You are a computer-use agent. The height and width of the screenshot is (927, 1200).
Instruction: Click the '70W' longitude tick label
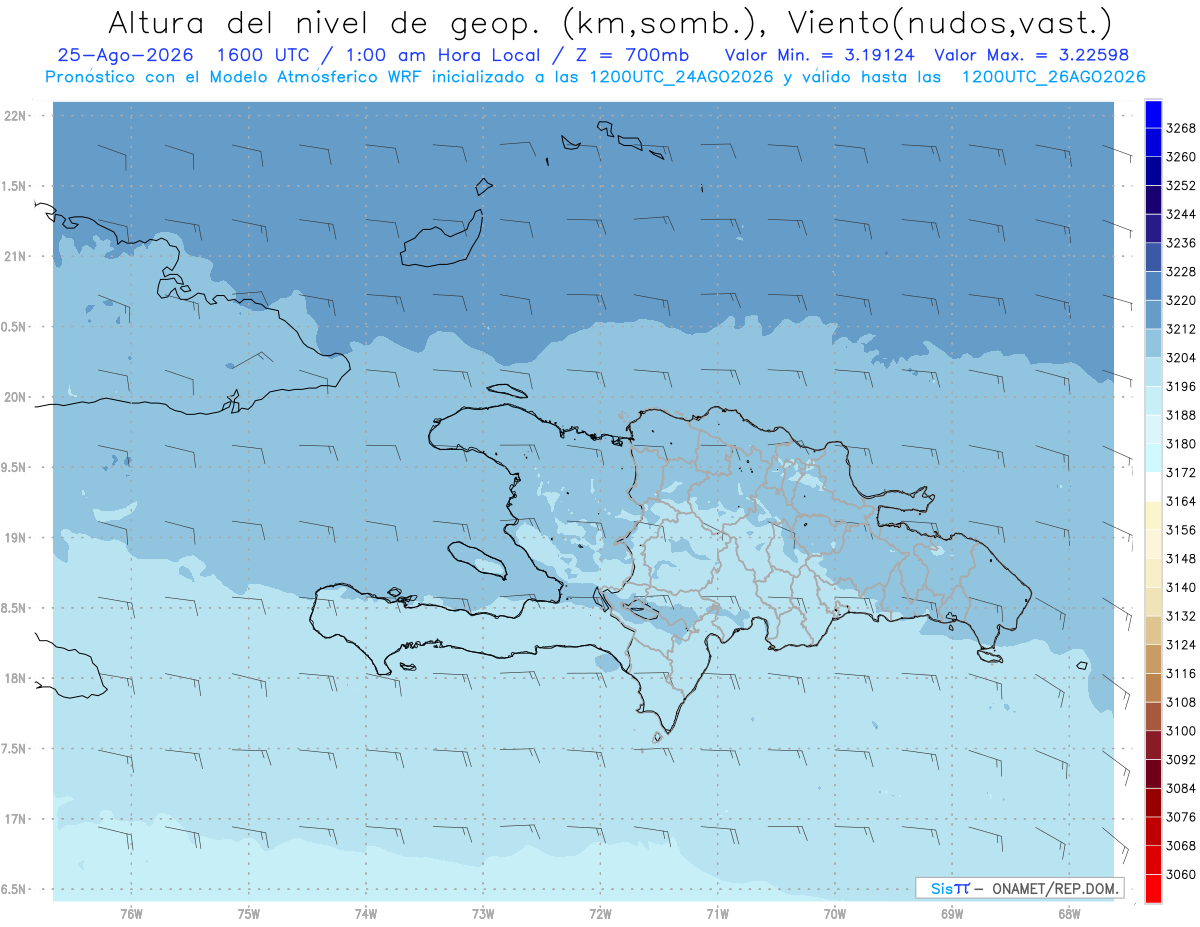tap(835, 912)
